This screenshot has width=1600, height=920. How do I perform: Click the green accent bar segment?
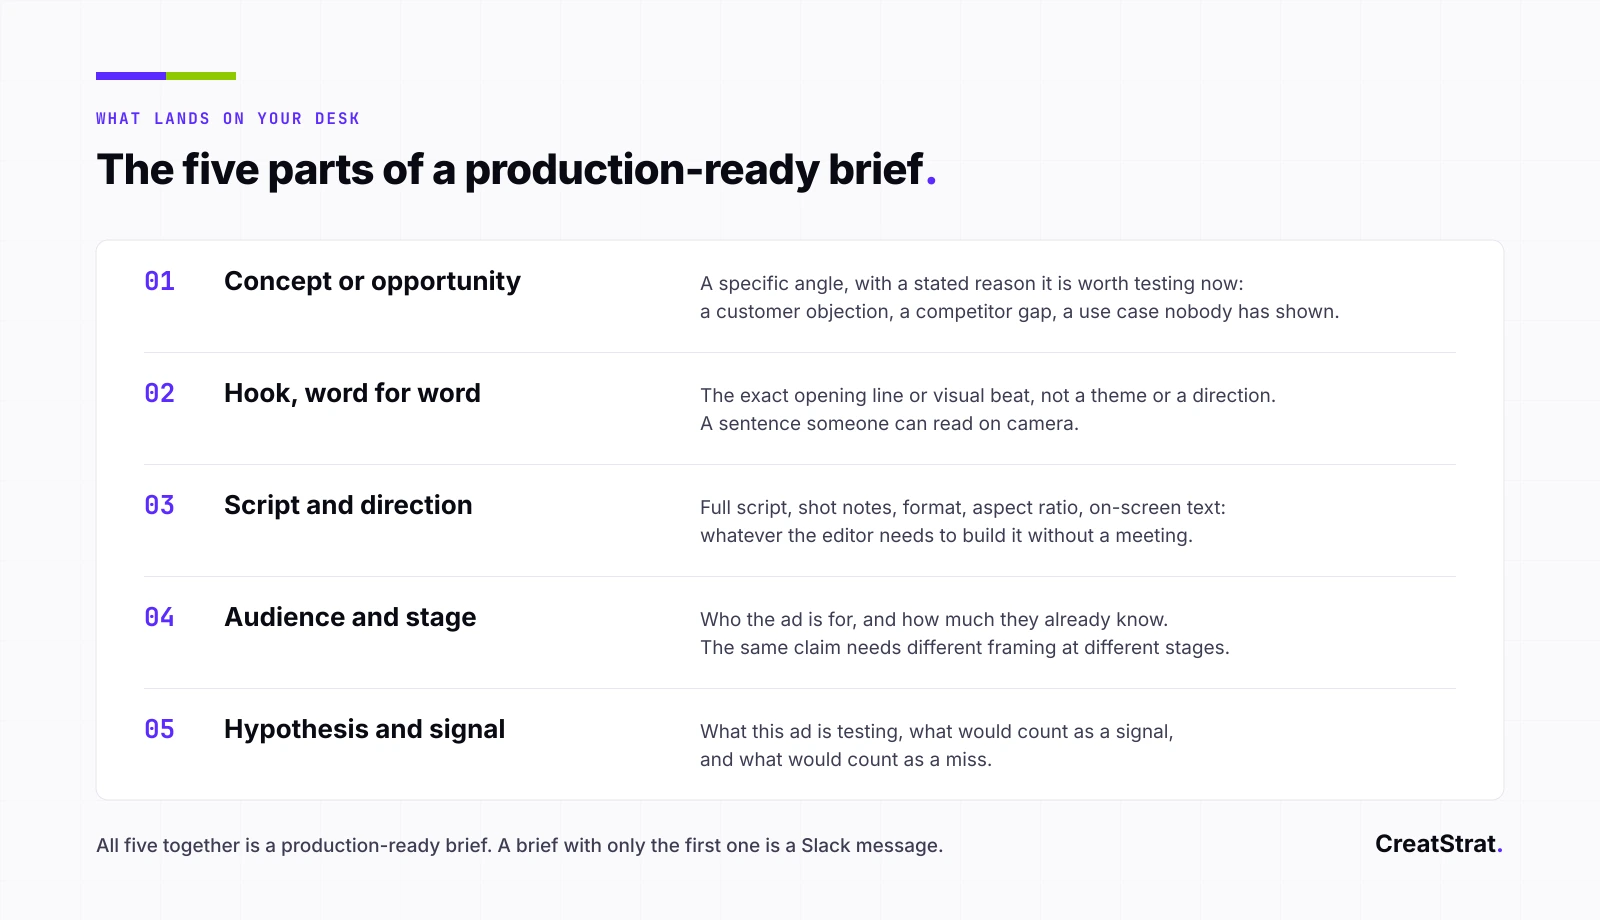(x=201, y=76)
